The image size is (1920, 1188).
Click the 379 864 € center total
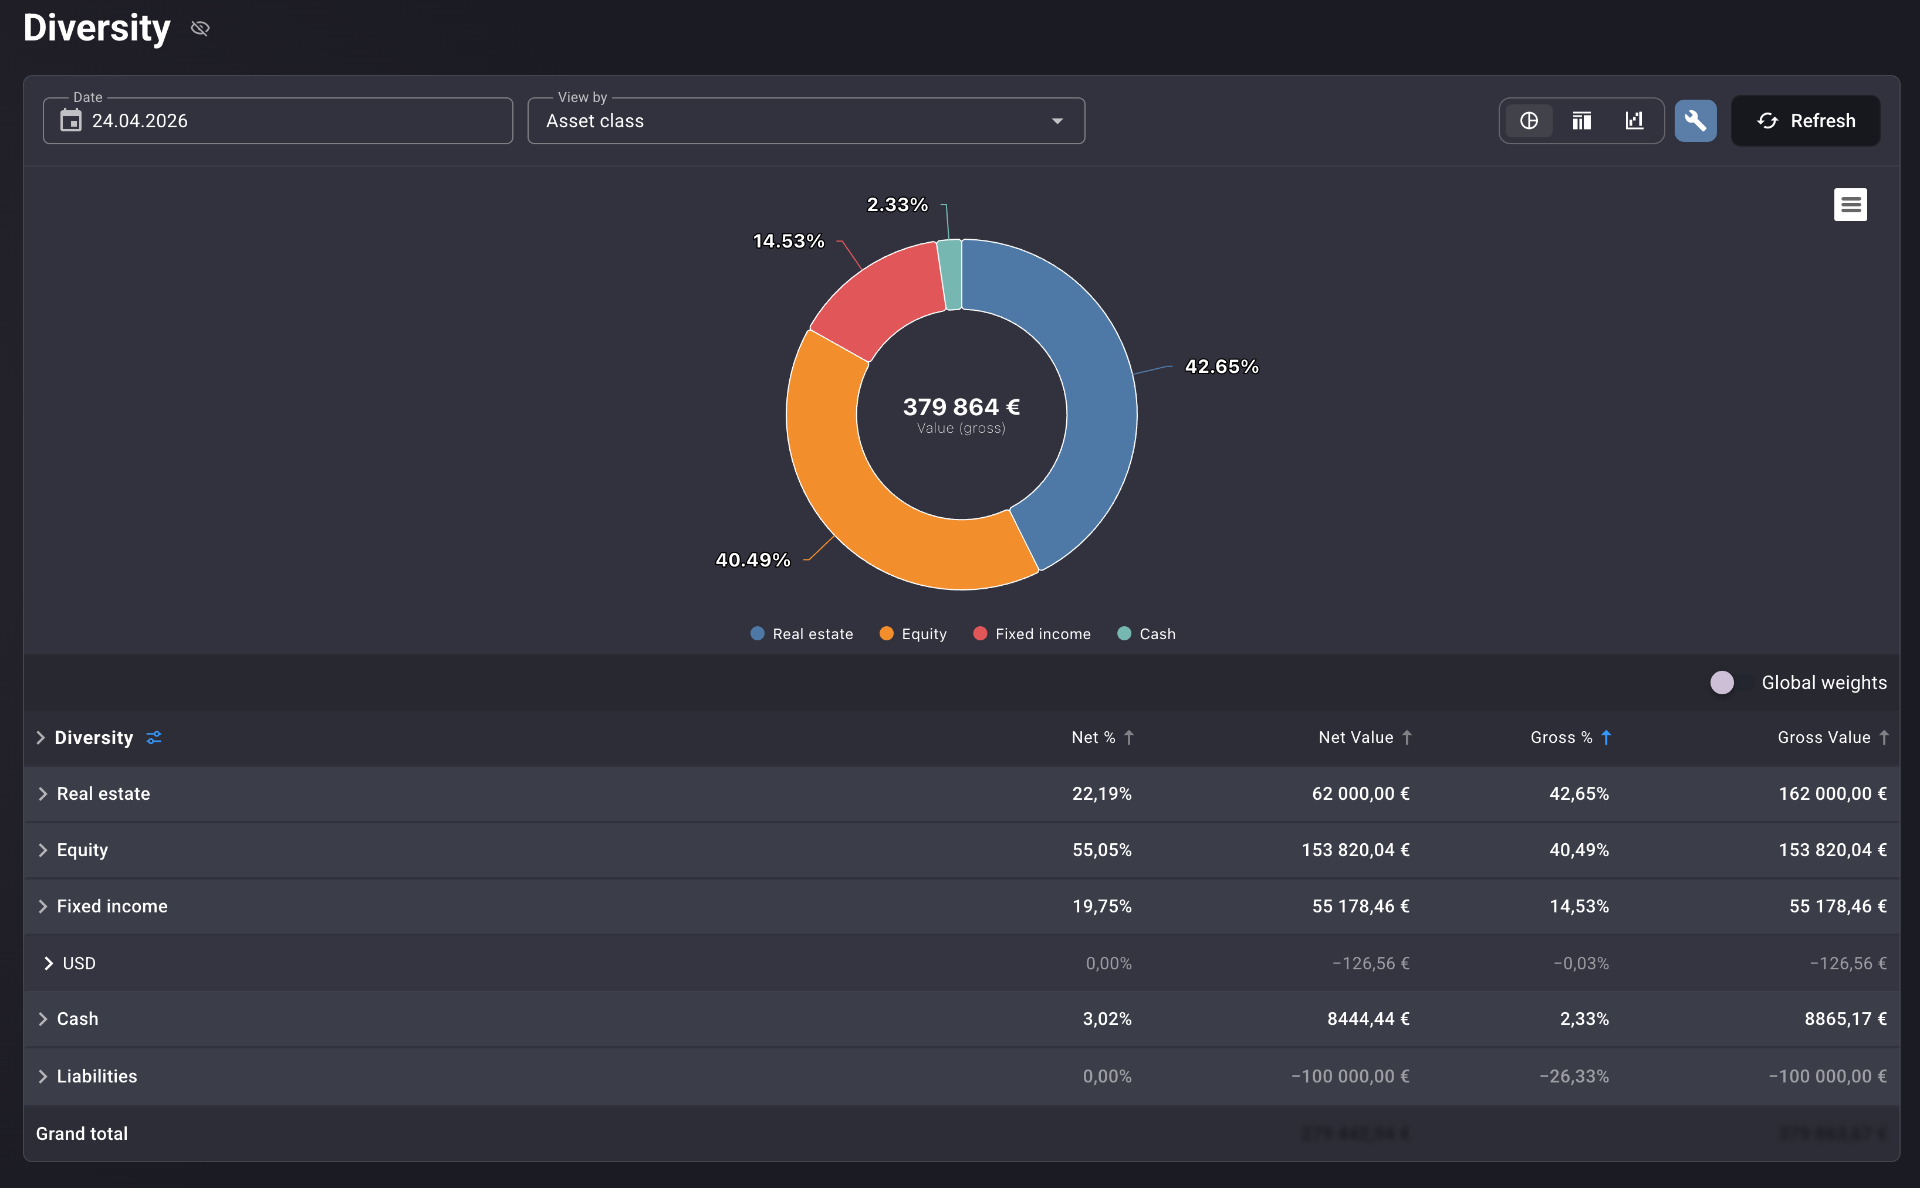[961, 407]
